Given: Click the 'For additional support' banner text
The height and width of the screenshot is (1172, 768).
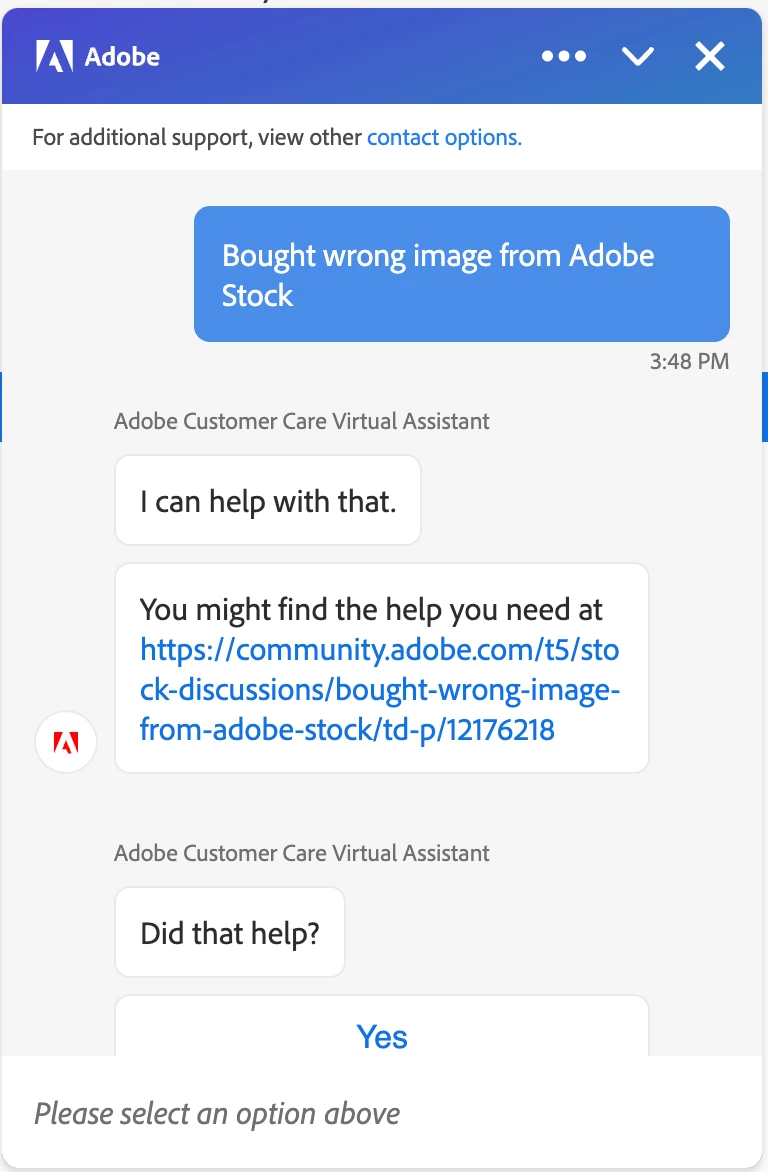Looking at the screenshot, I should [197, 137].
